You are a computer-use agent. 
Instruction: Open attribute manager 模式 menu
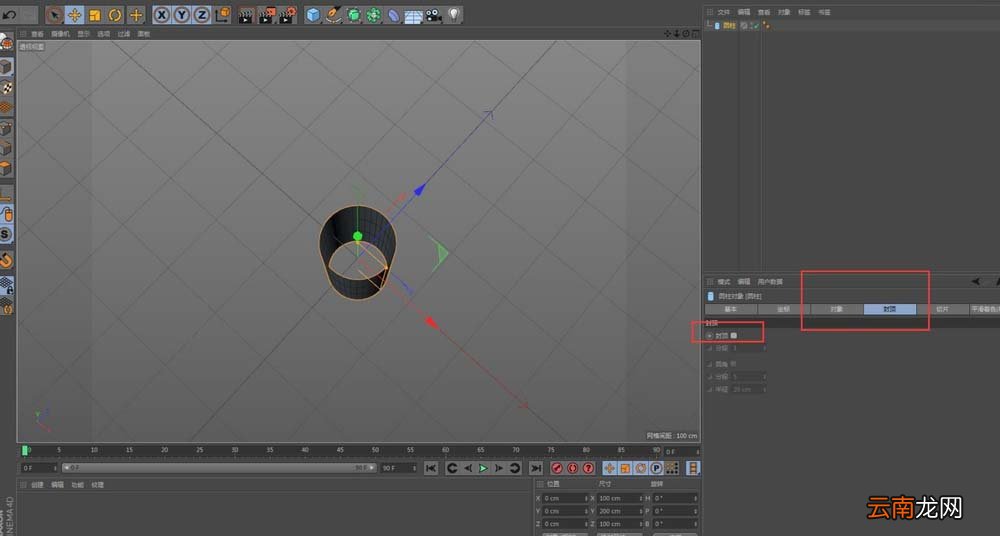[x=724, y=281]
